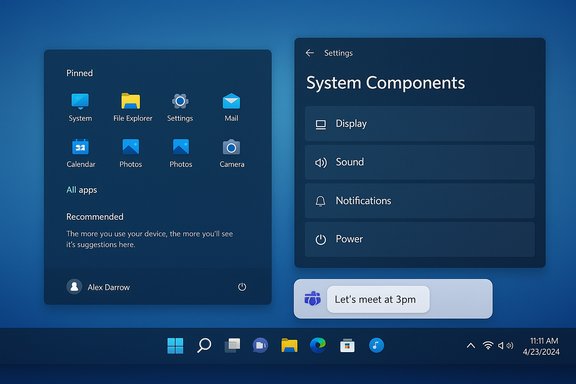
Task: Click the volume tray icon
Action: coord(505,345)
